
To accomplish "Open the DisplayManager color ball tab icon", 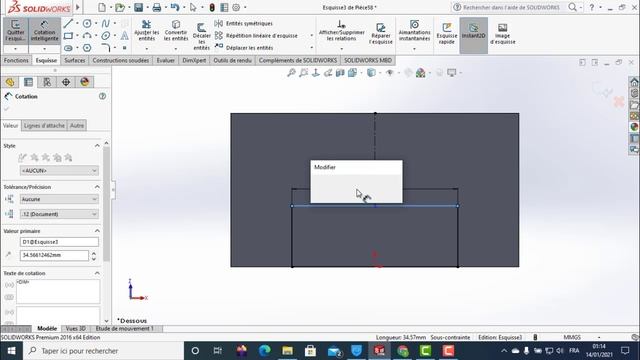I will (x=85, y=82).
